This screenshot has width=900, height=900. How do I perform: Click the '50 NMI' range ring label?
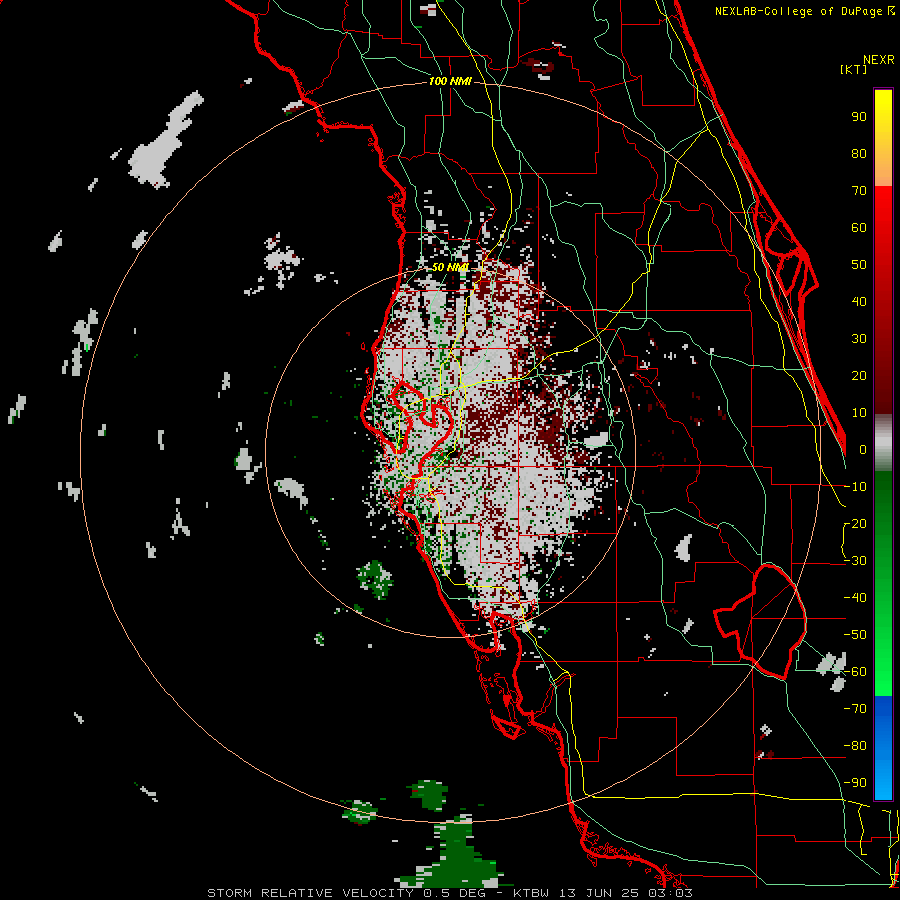[x=450, y=267]
